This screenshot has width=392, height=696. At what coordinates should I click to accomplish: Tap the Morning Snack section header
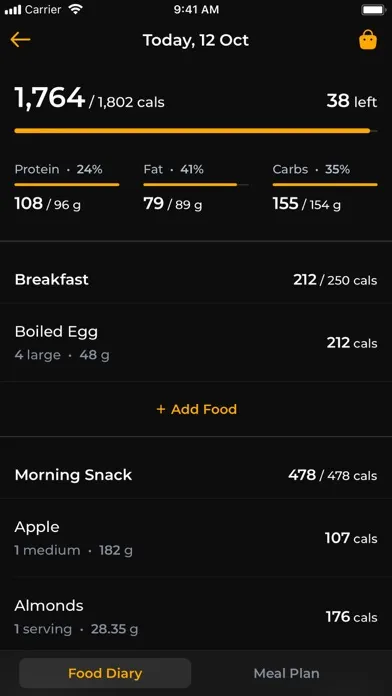point(196,475)
